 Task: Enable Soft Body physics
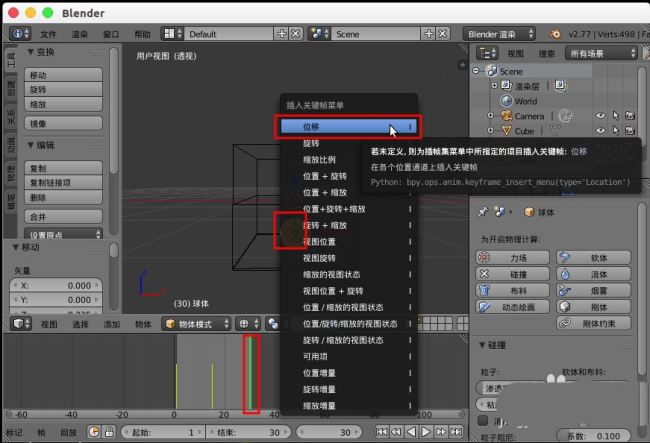tap(594, 258)
